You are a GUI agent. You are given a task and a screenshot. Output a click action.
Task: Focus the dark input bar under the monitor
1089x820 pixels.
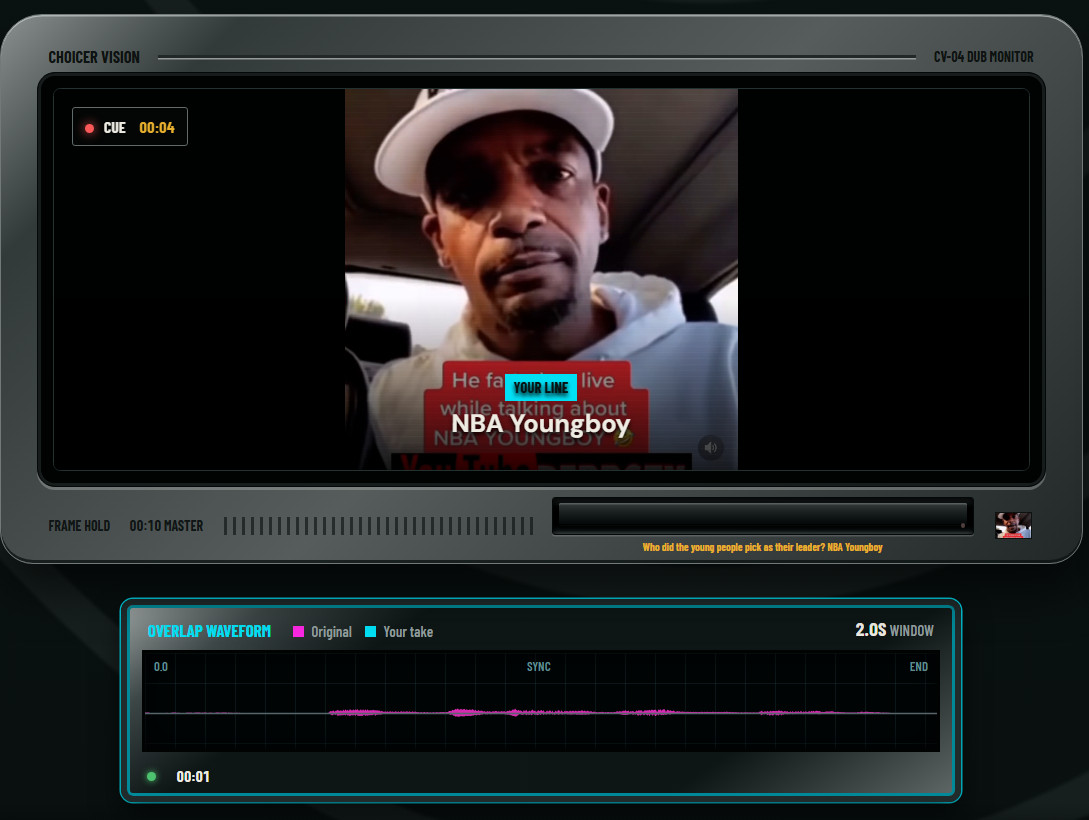763,517
